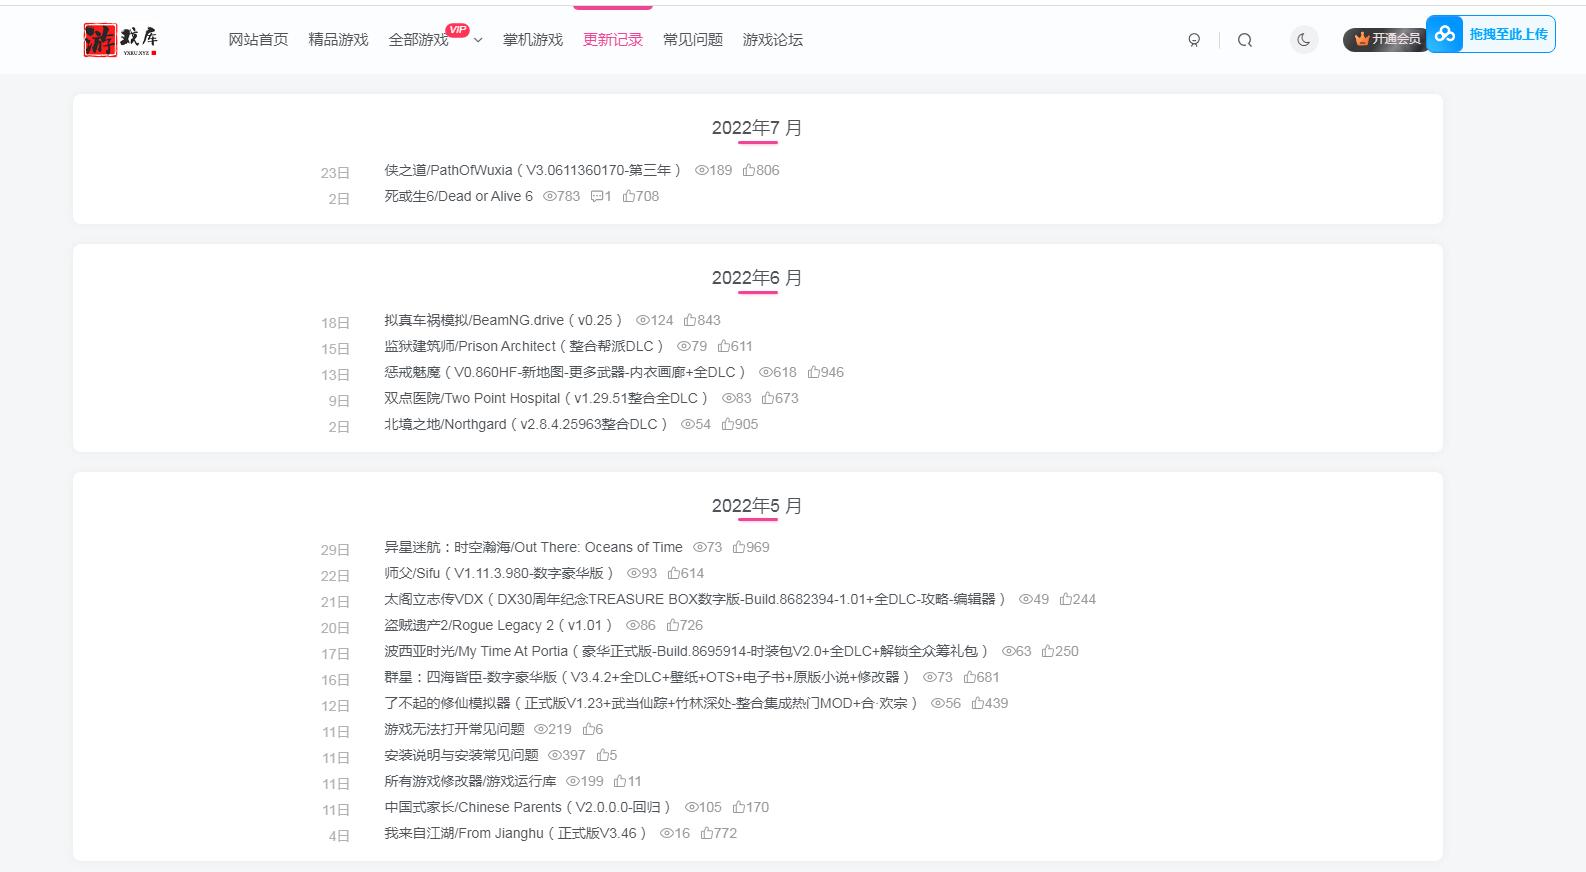
Task: Go to the 更新记录 tab
Action: 612,40
